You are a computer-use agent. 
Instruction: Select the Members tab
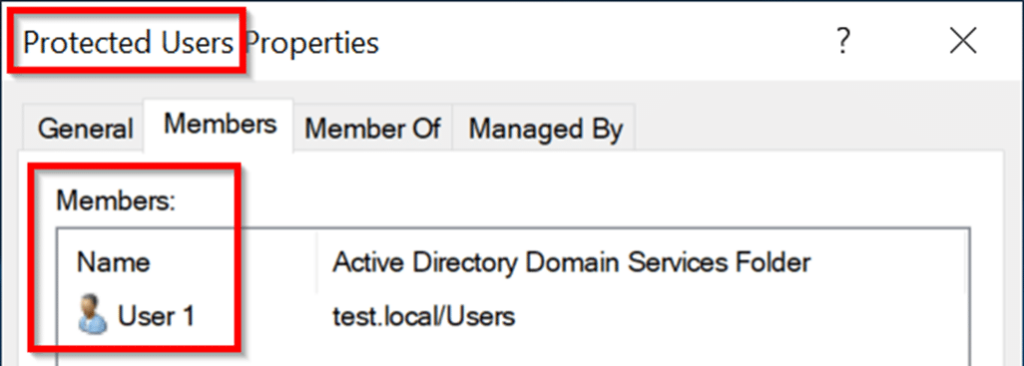tap(219, 124)
